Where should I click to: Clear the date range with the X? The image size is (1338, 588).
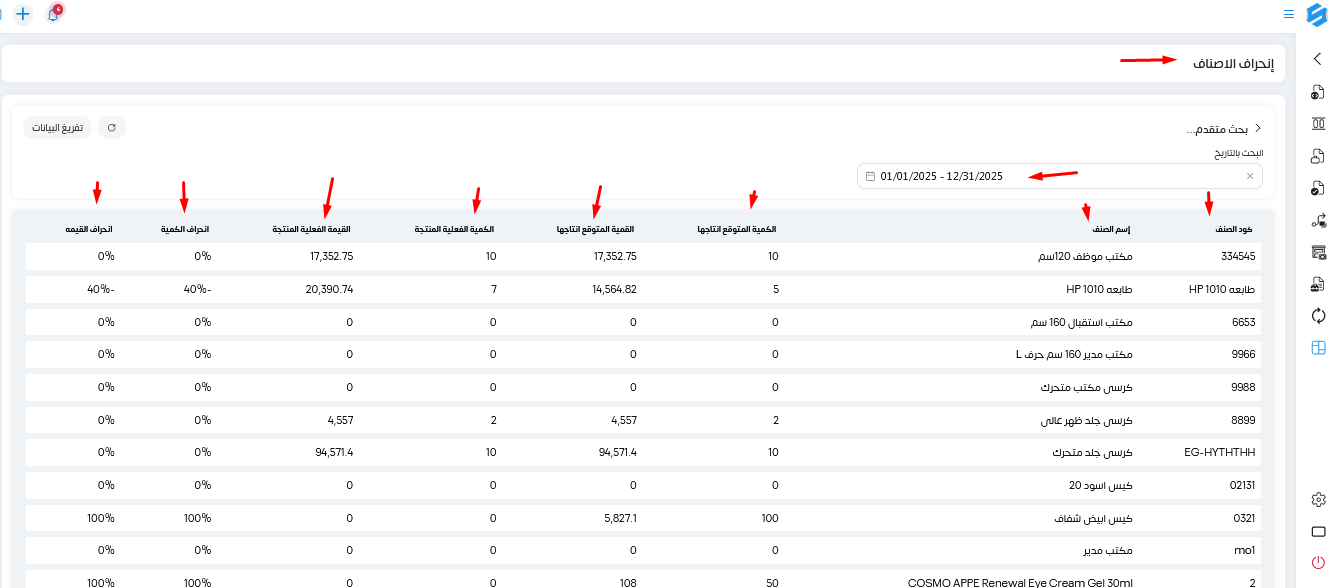pyautogui.click(x=1250, y=176)
